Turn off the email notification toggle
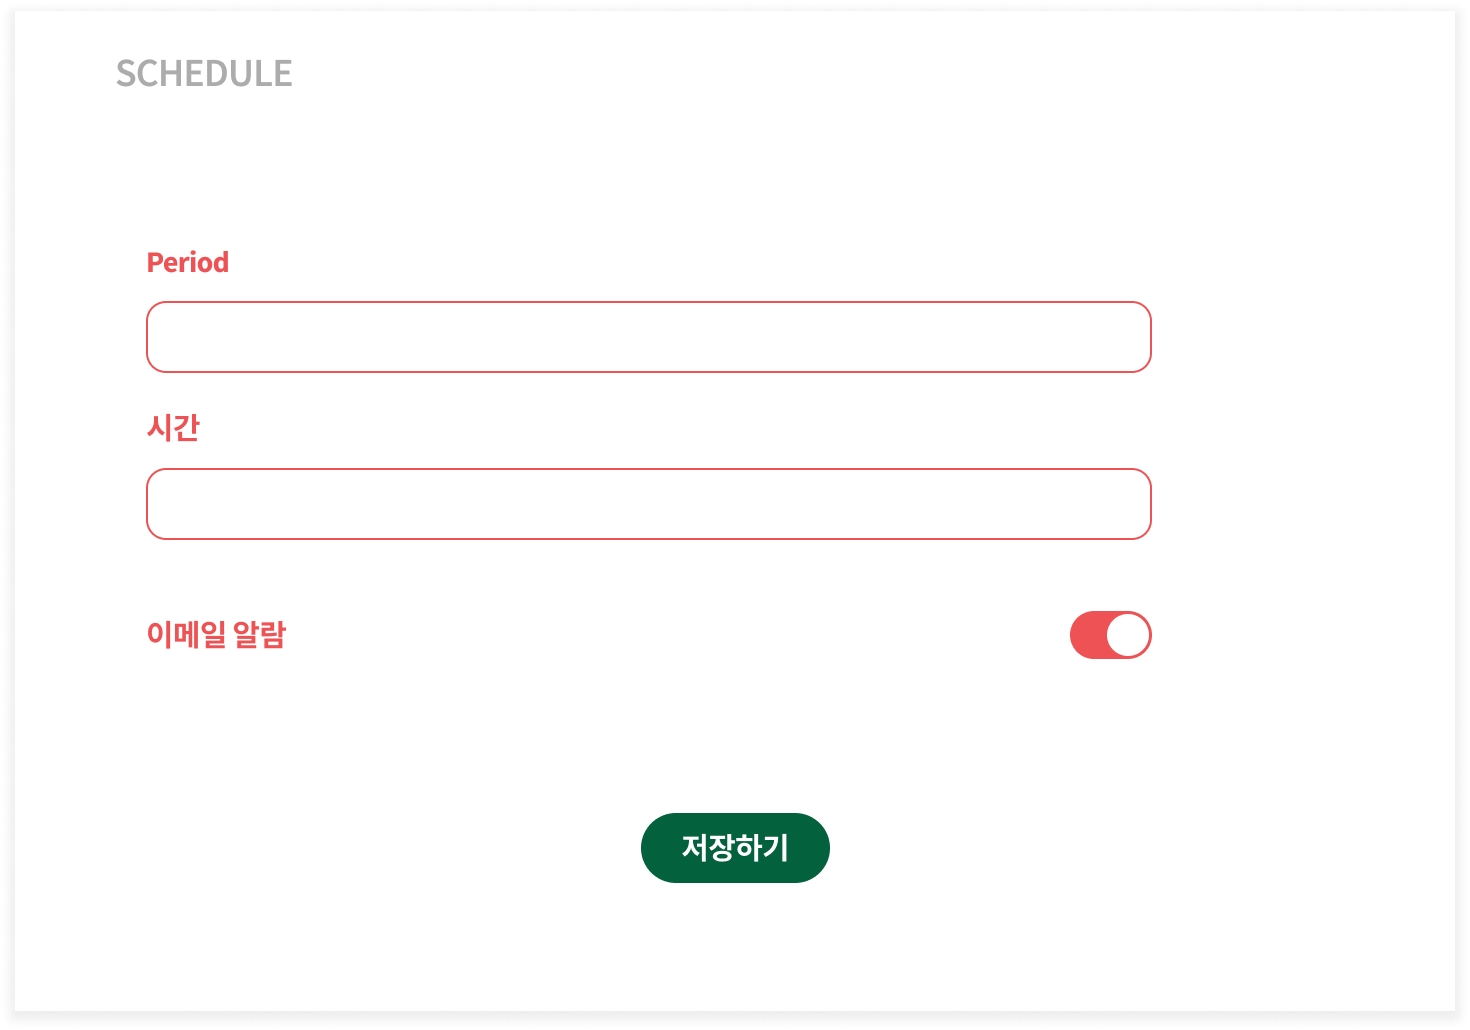This screenshot has width=1470, height=1030. tap(1110, 635)
